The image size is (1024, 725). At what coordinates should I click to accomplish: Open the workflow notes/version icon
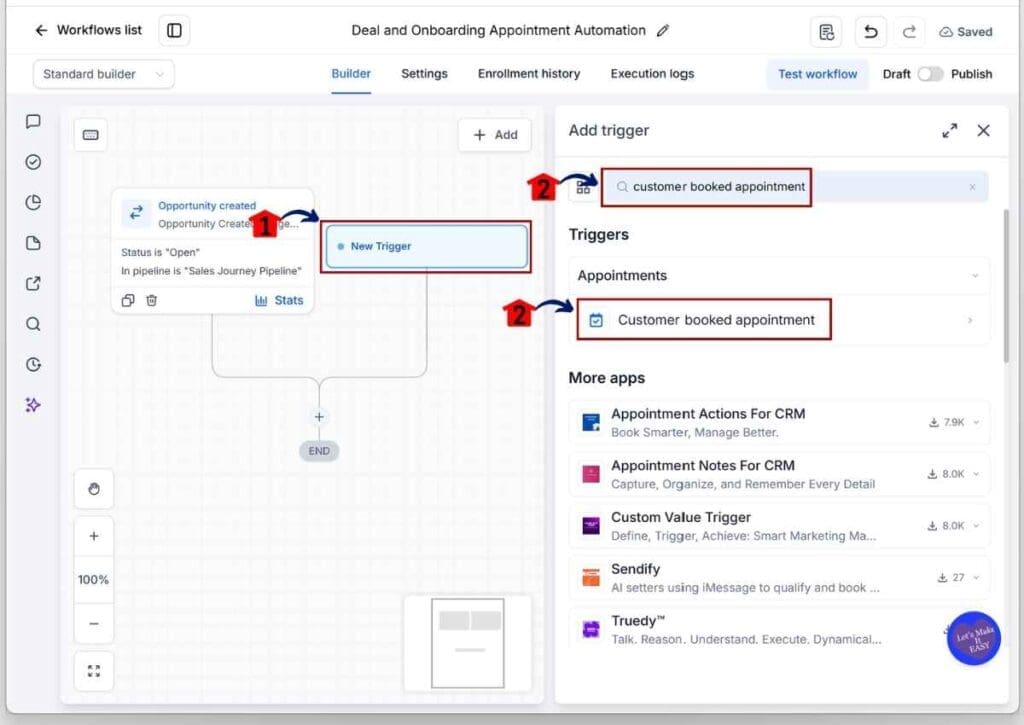(x=826, y=31)
